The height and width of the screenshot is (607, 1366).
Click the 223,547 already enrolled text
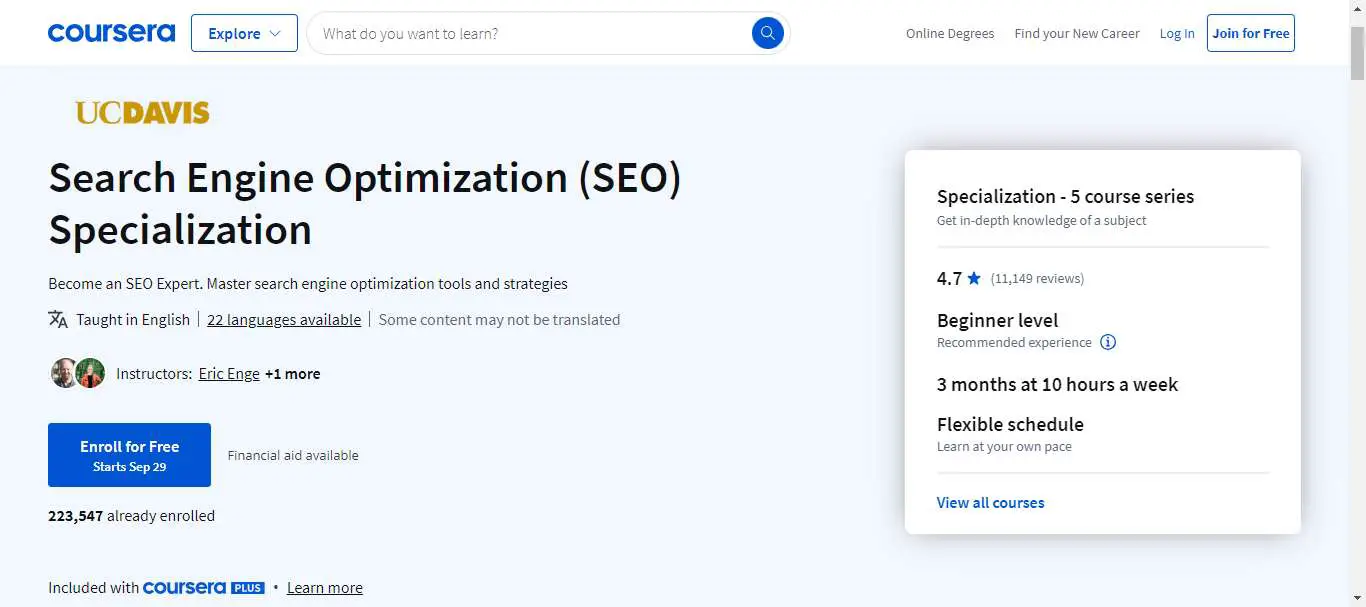tap(131, 516)
